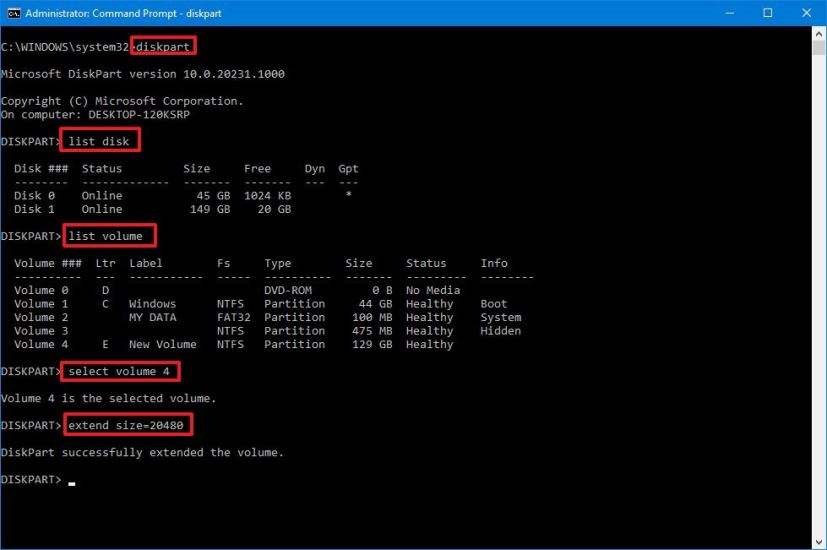Click the '100 MB' volume size
The width and height of the screenshot is (827, 550).
tap(372, 317)
